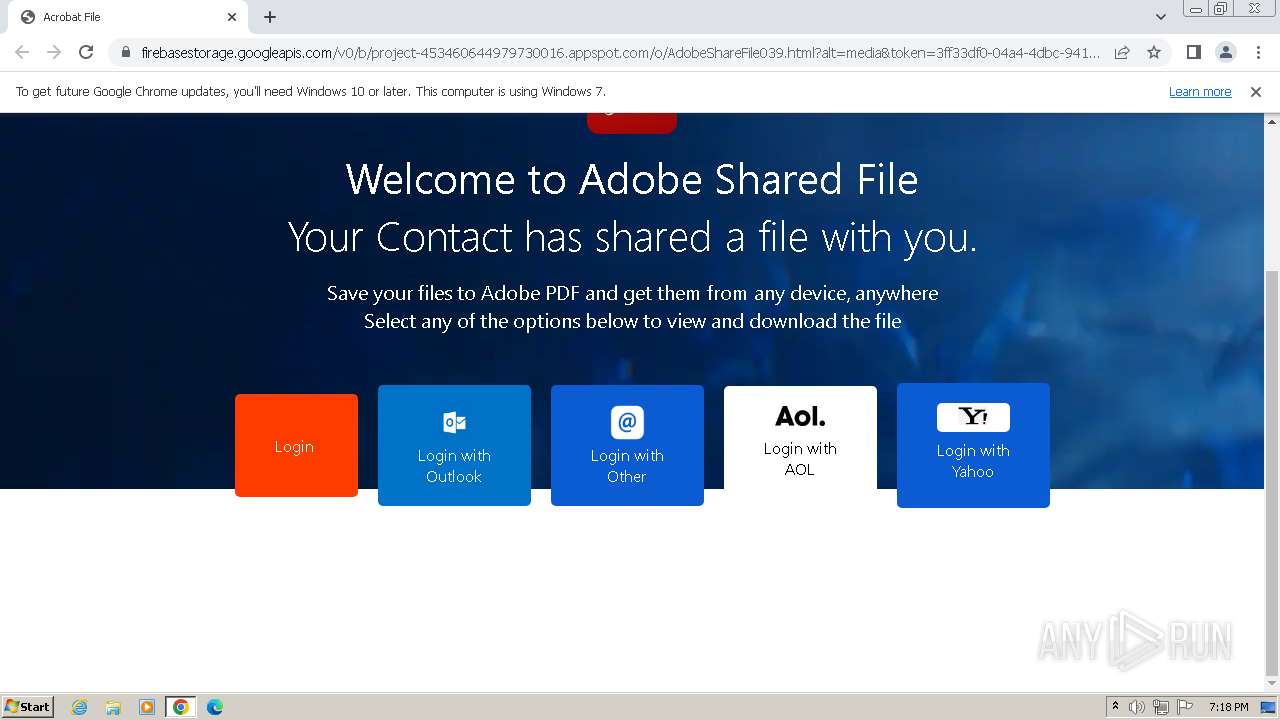Choose Login with Outlook tile
This screenshot has height=720, width=1280.
tap(454, 445)
